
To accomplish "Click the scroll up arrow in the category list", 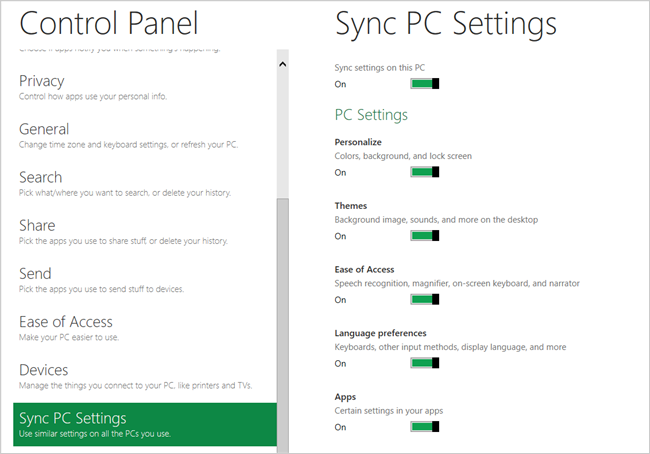I will pyautogui.click(x=283, y=64).
